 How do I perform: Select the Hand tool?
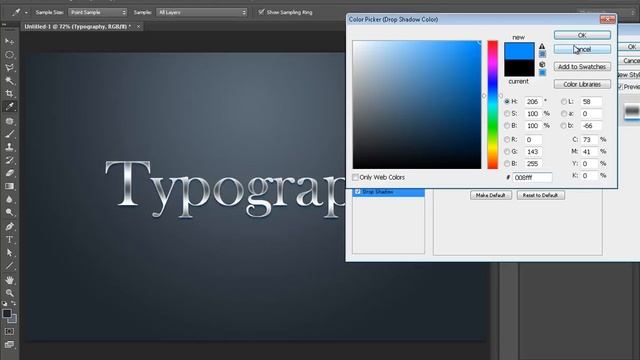coord(9,280)
